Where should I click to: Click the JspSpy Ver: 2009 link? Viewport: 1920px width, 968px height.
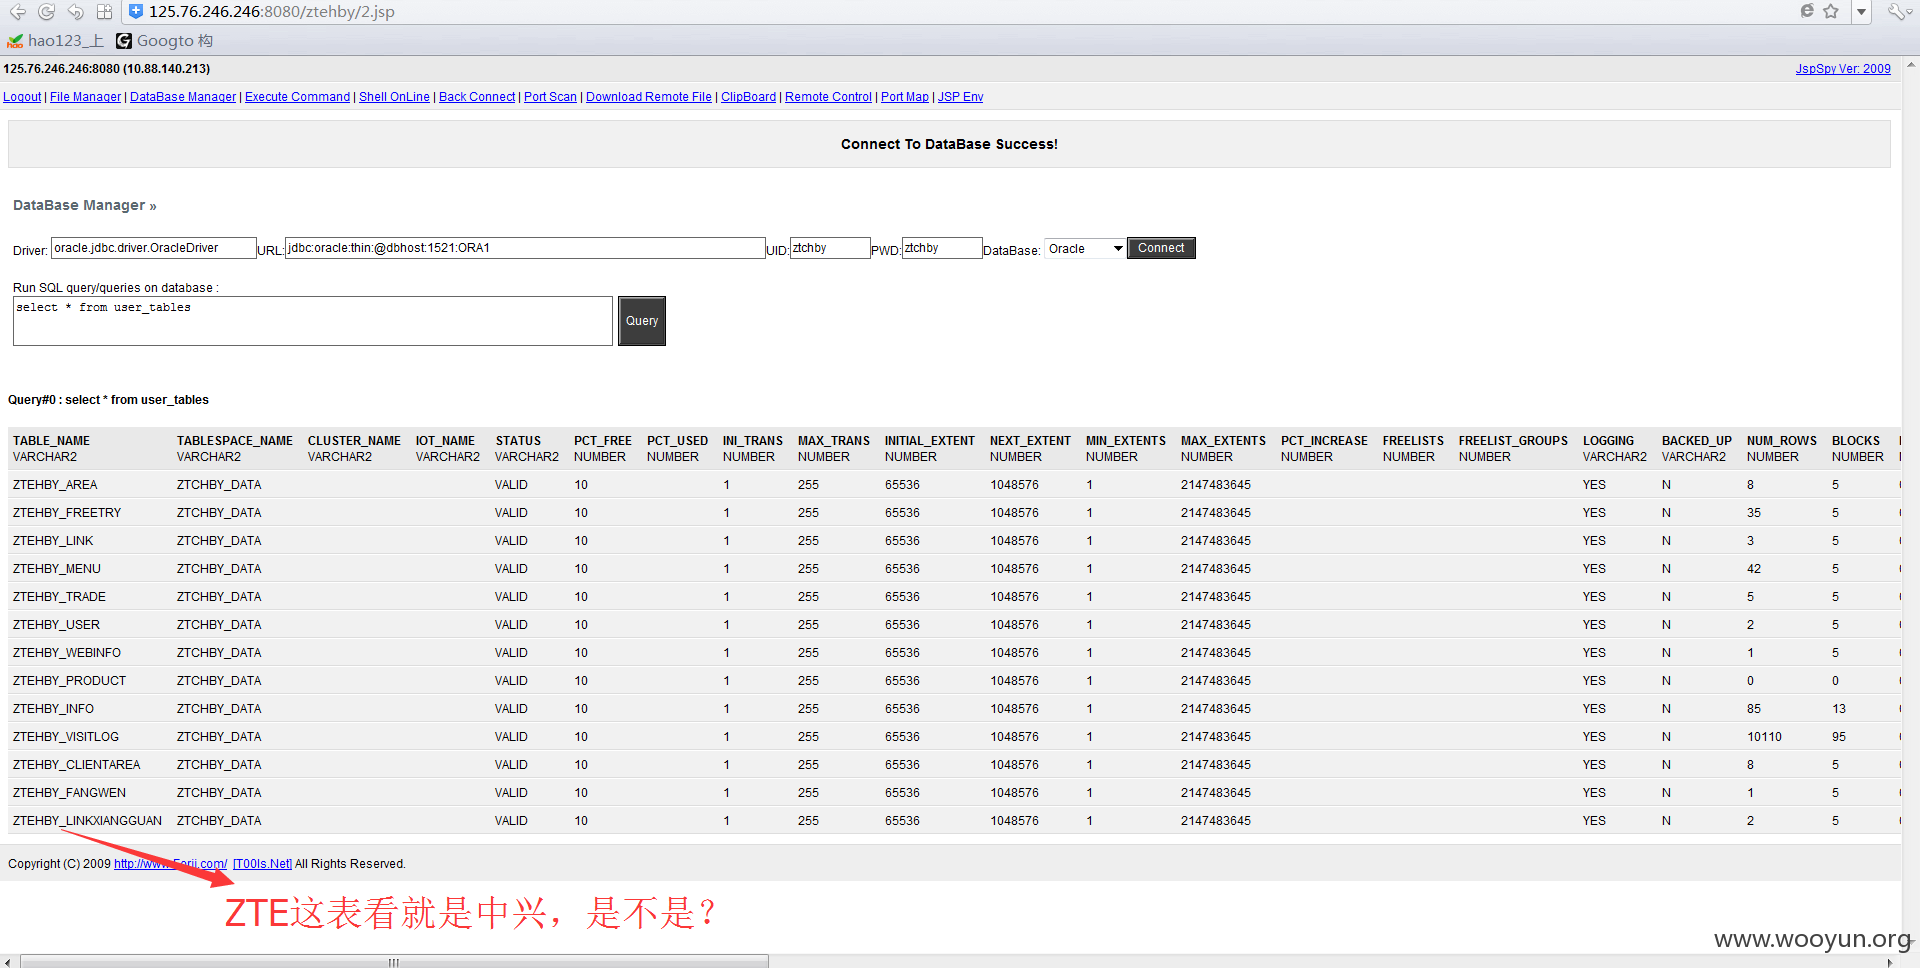click(1843, 69)
